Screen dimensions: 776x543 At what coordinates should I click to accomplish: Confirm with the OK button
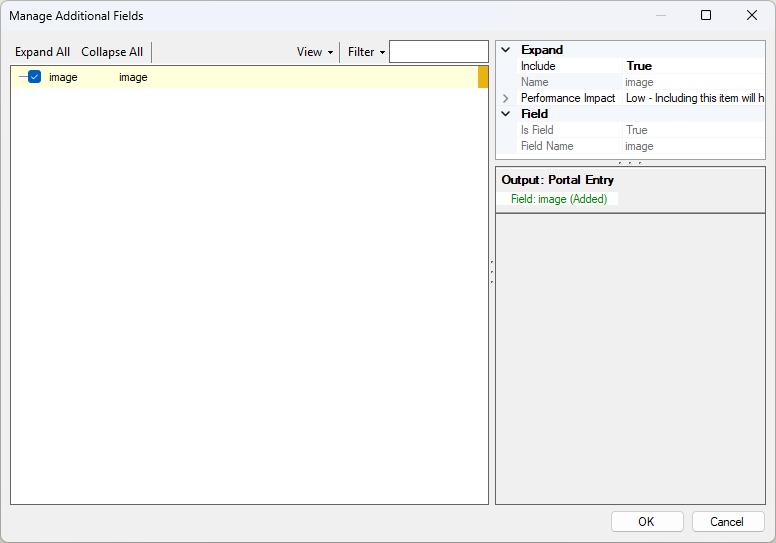pyautogui.click(x=647, y=522)
